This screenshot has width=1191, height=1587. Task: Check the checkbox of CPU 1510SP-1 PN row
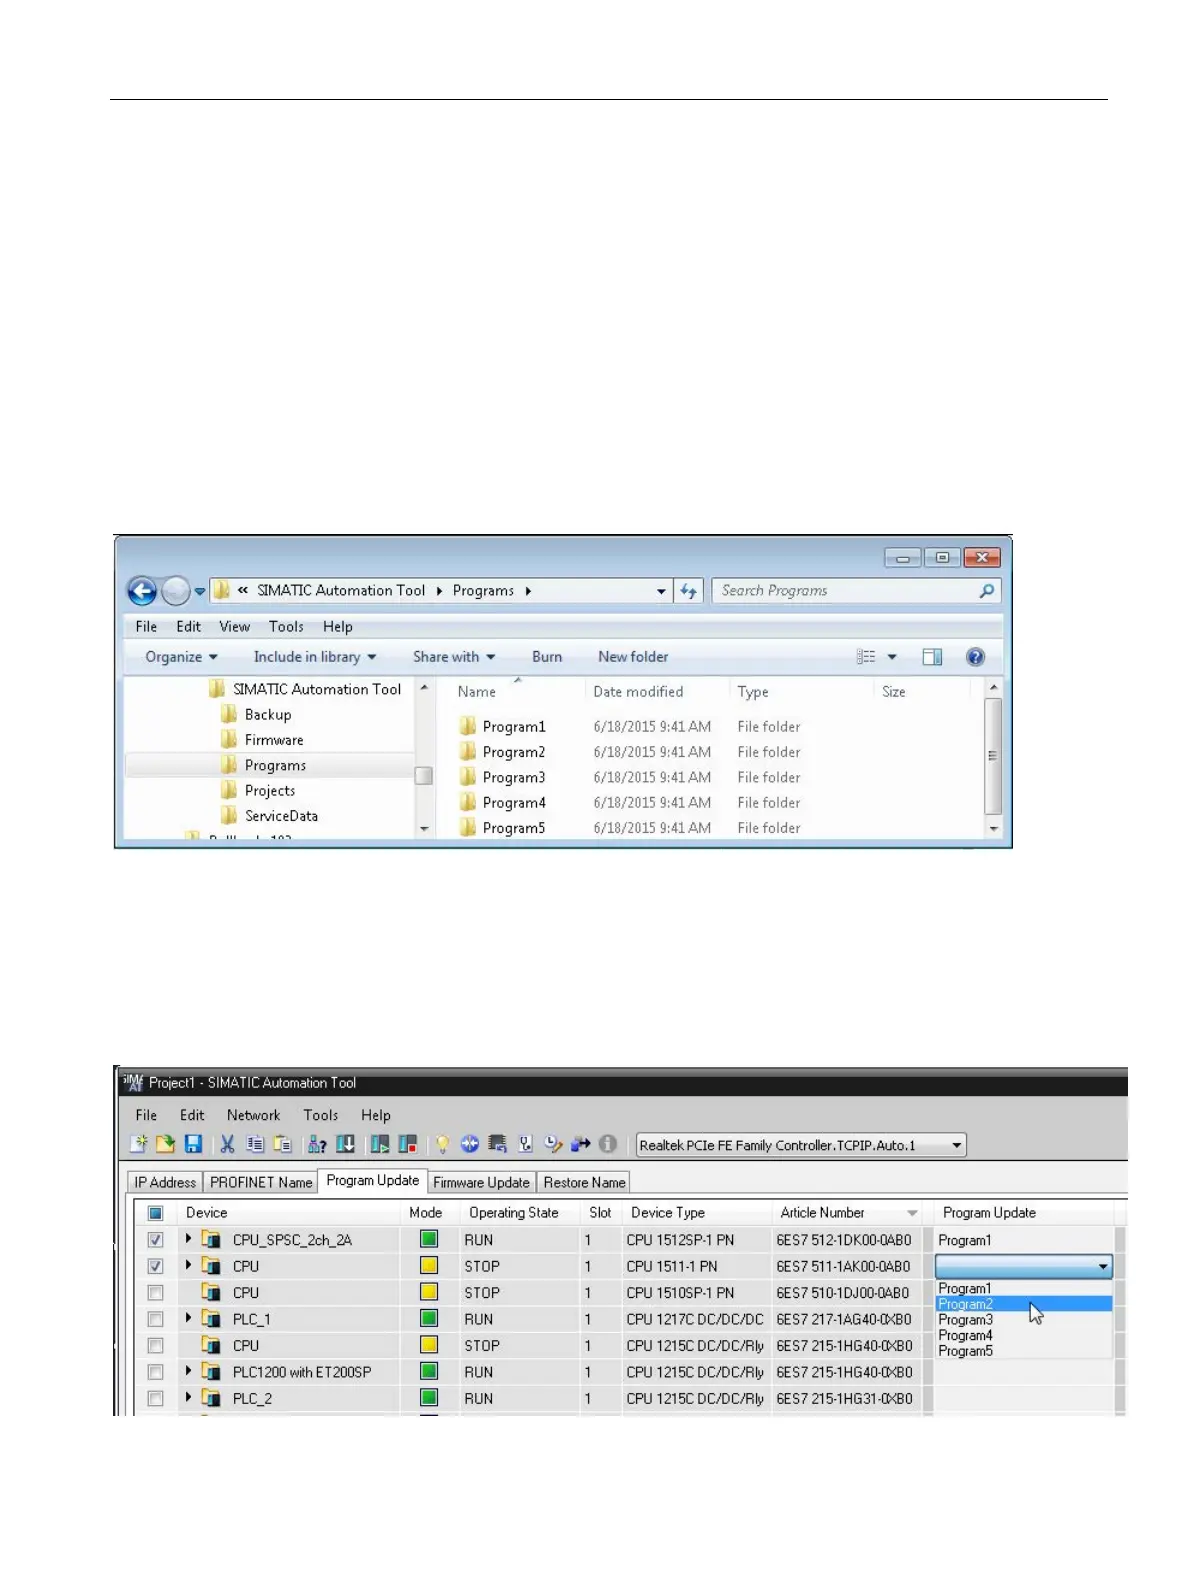156,1293
